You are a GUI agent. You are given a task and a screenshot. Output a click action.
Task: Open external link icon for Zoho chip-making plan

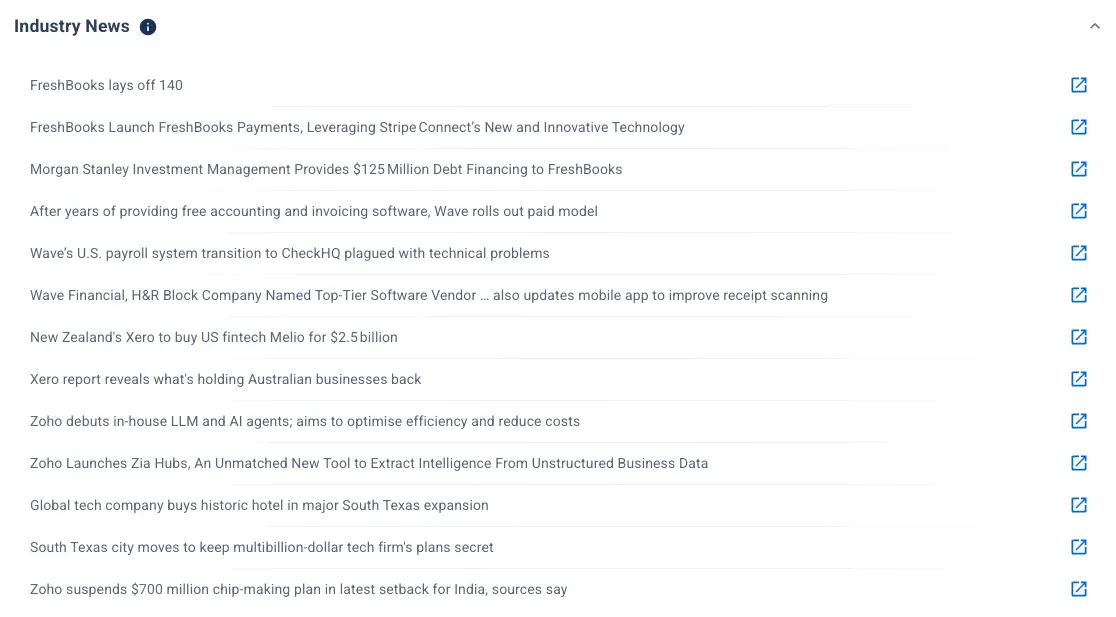[x=1079, y=589]
